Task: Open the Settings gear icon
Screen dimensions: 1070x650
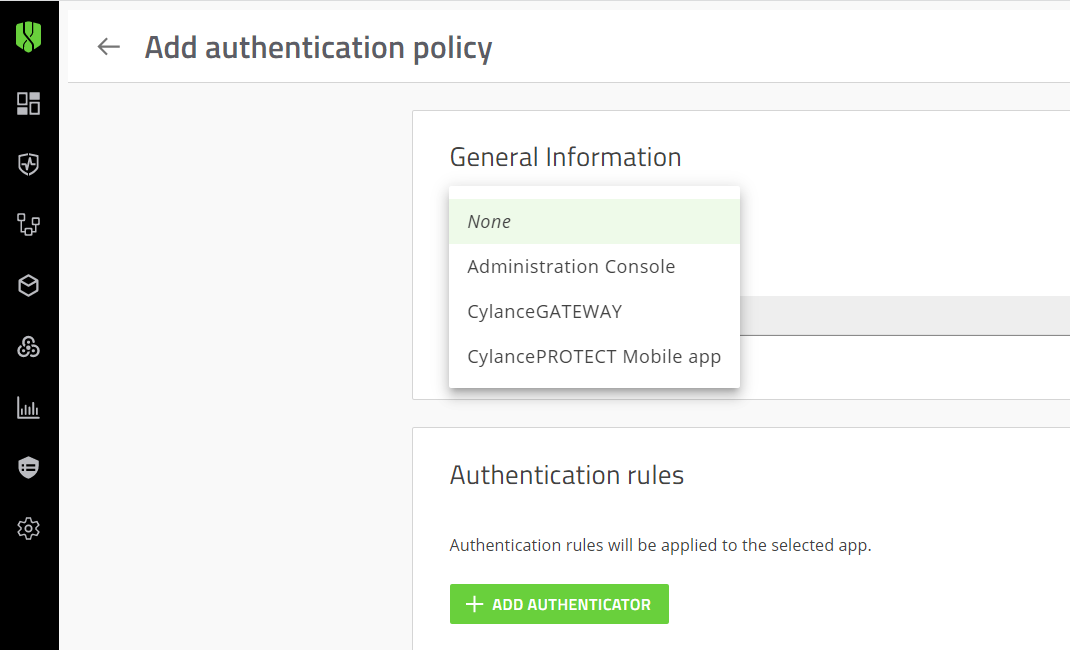Action: pos(29,529)
